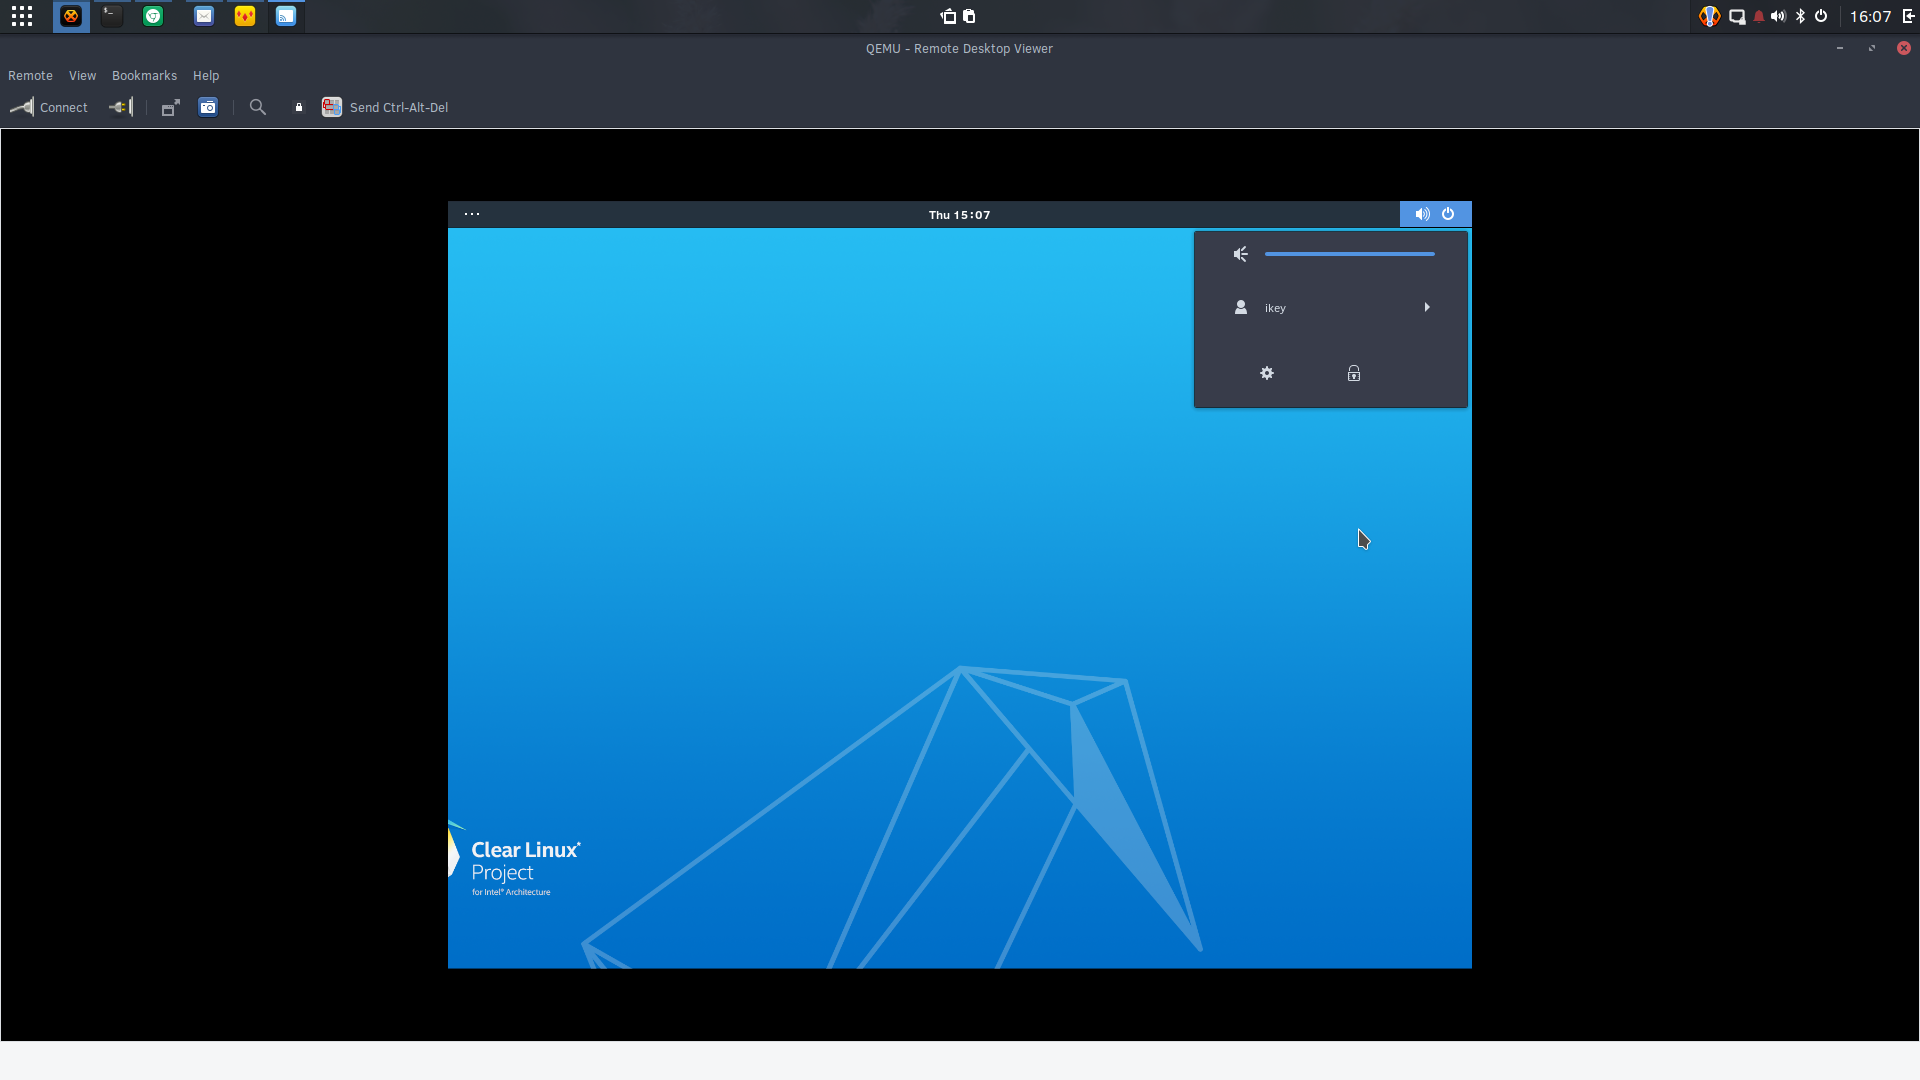1920x1080 pixels.
Task: Switch to Remote Desktop Viewer panel icon
Action: 286,16
